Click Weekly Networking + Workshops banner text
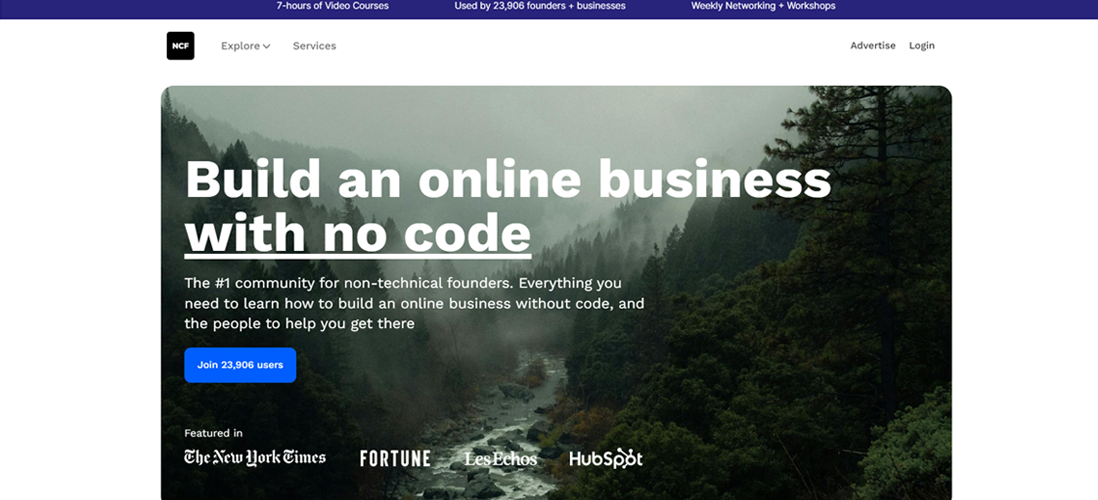The height and width of the screenshot is (500, 1098). tap(763, 6)
